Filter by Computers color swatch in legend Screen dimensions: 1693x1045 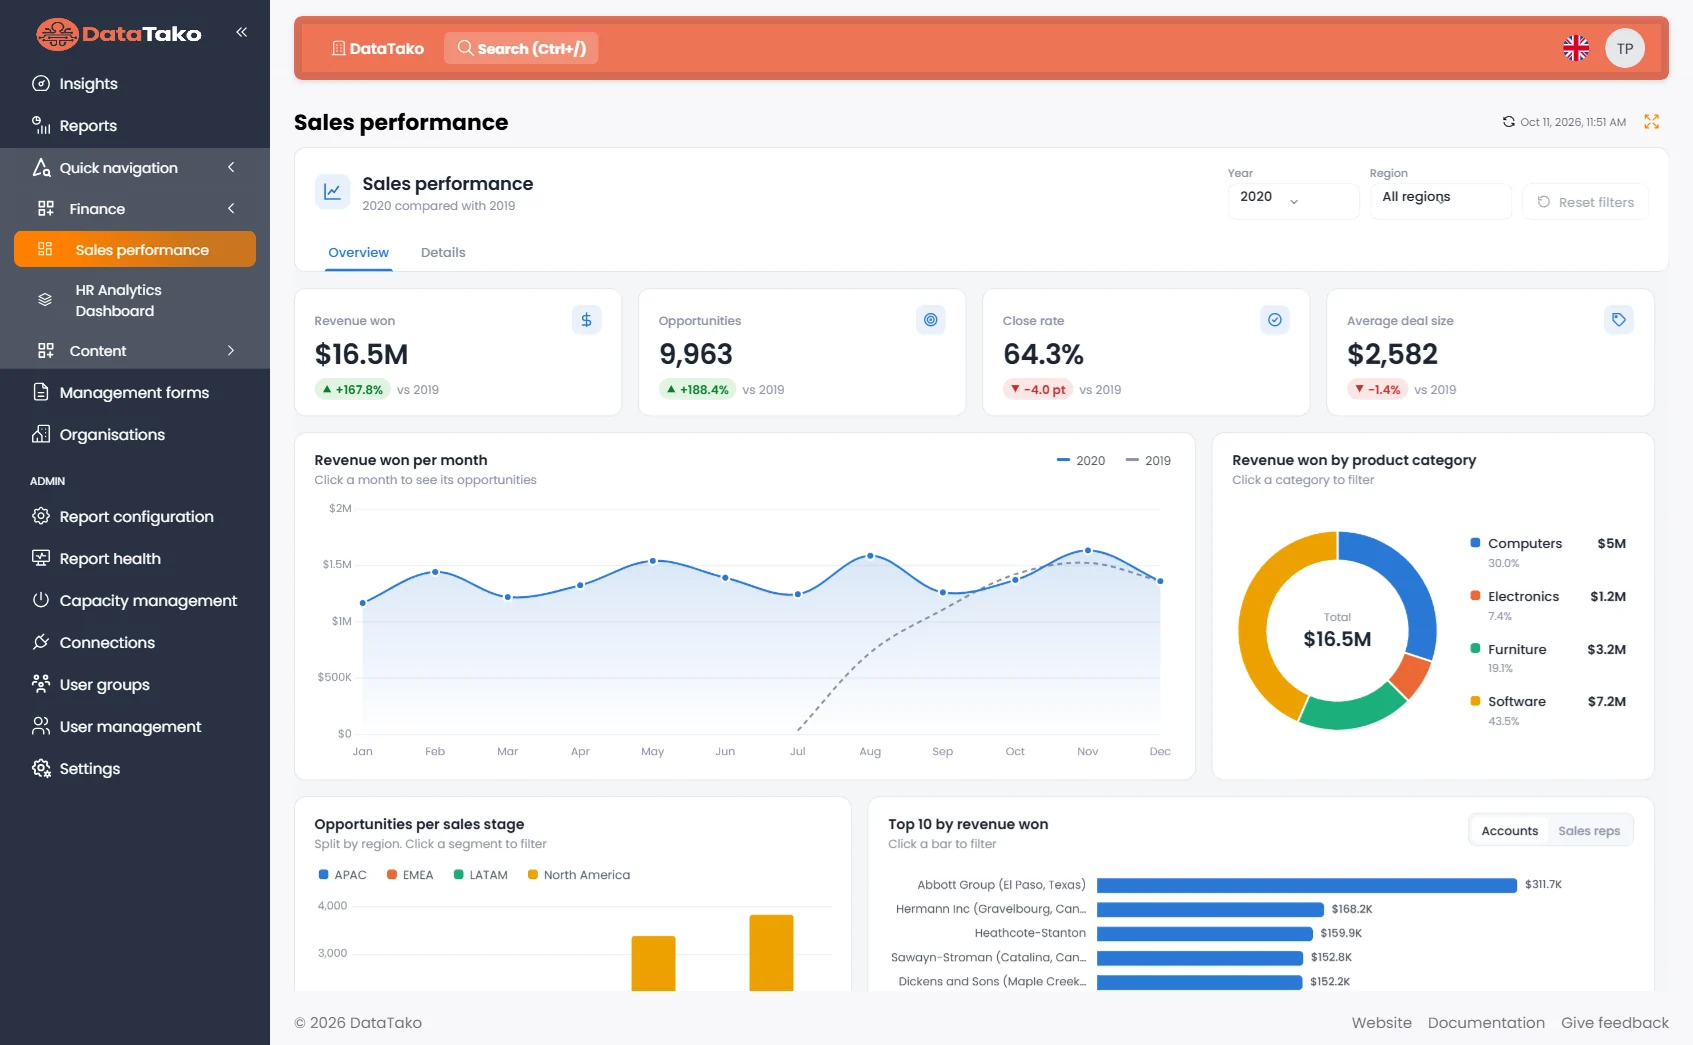click(1475, 543)
